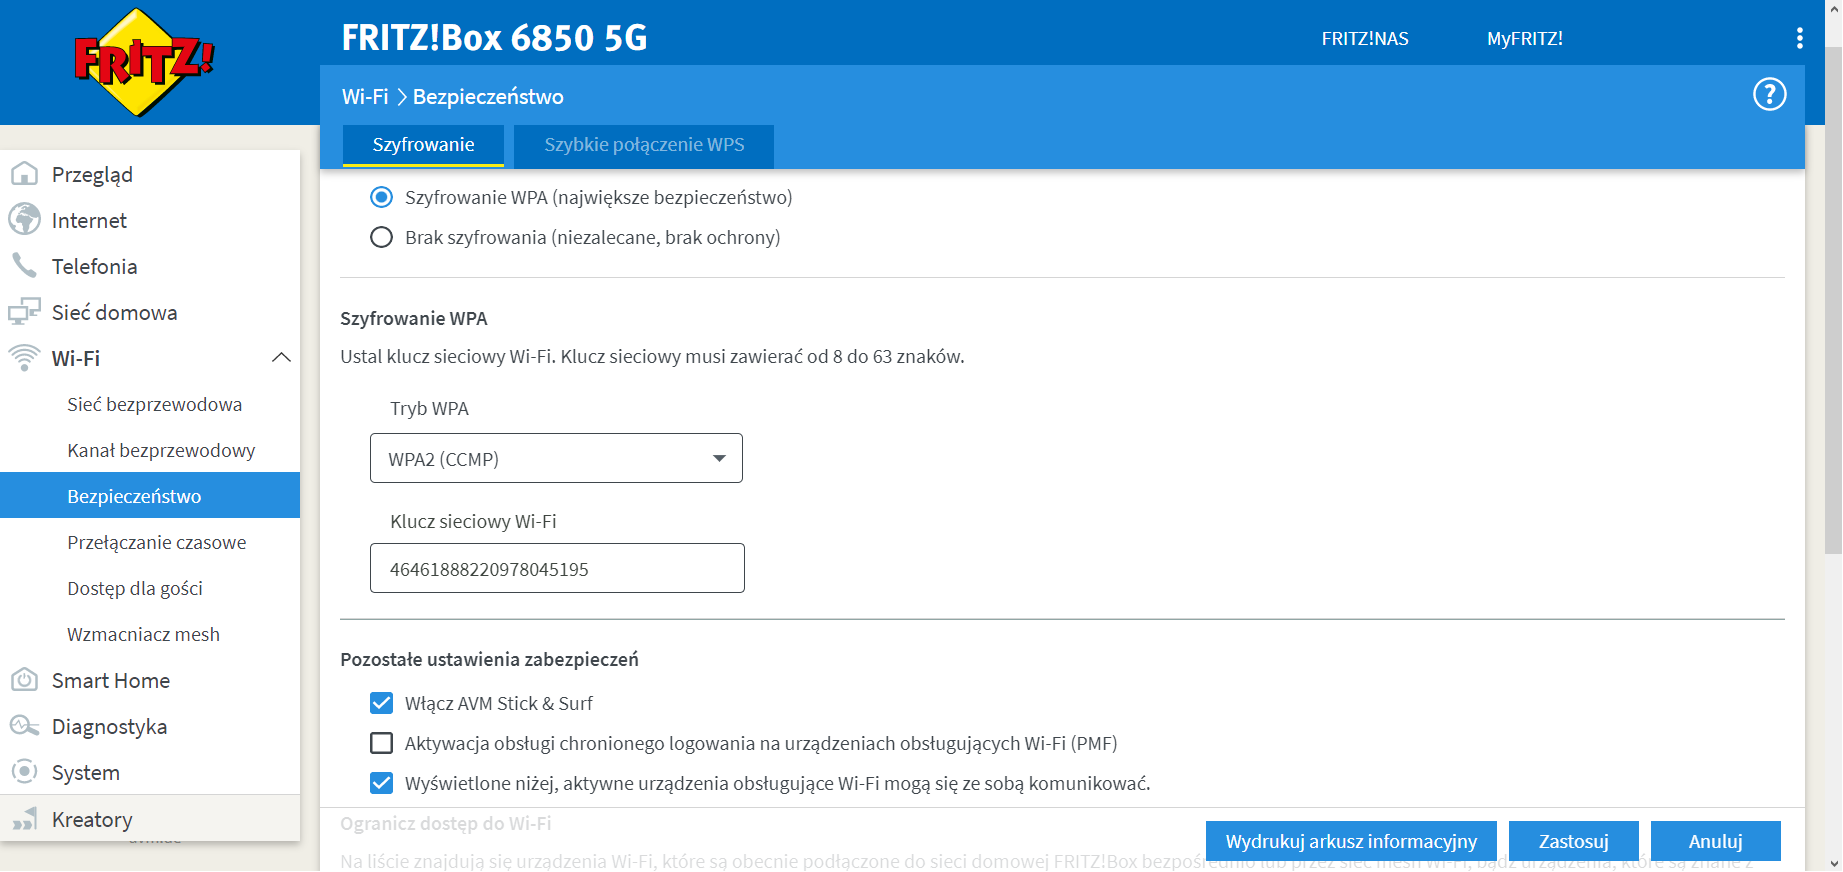Open the three-dot options menu
The height and width of the screenshot is (872, 1843).
coord(1799,38)
